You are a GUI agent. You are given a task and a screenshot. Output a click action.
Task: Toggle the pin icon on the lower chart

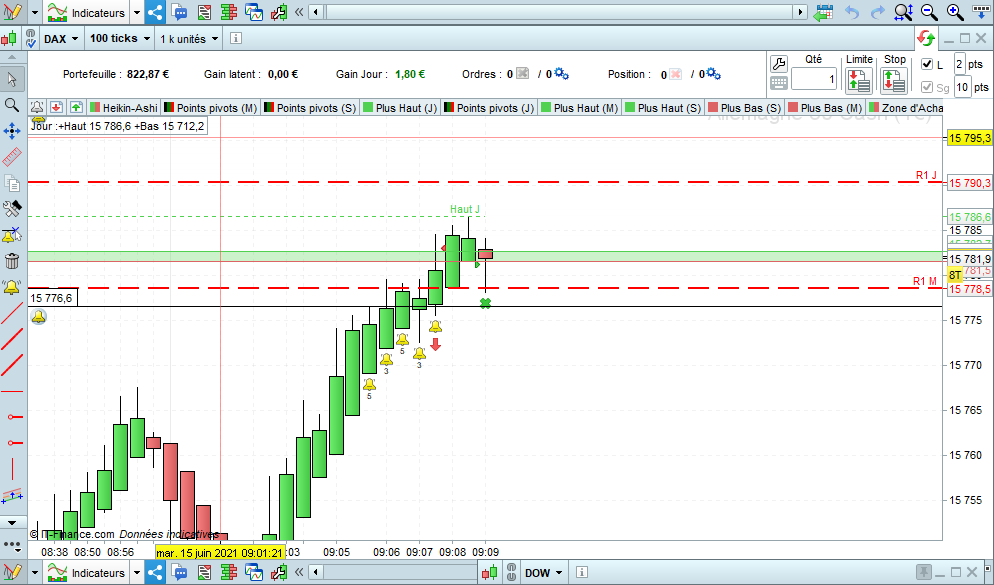924,572
